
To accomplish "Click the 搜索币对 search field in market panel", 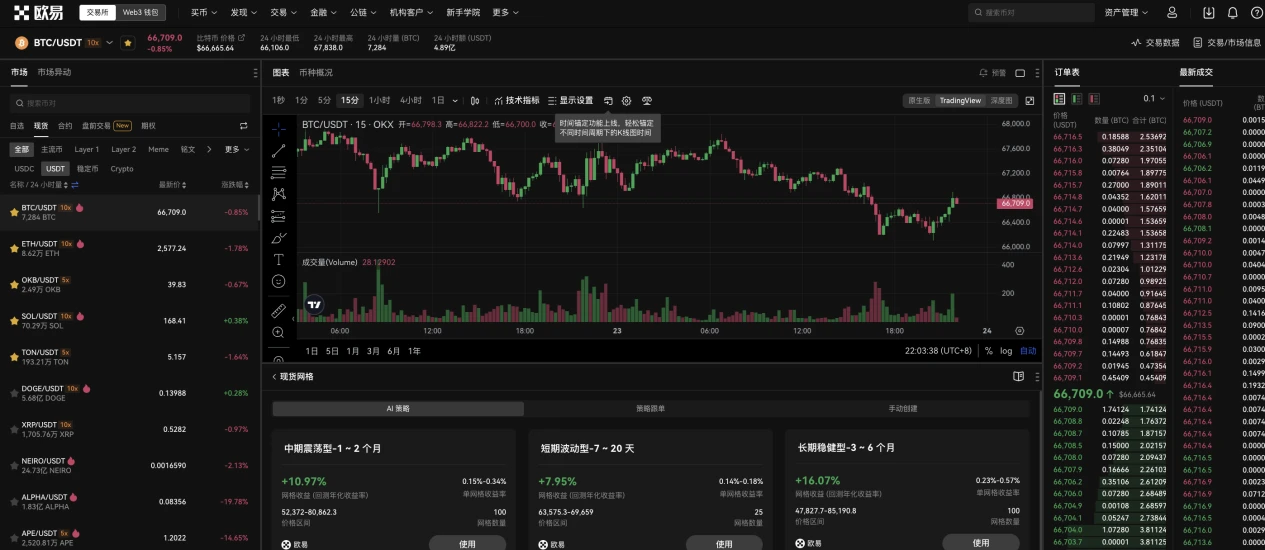I will tap(130, 103).
